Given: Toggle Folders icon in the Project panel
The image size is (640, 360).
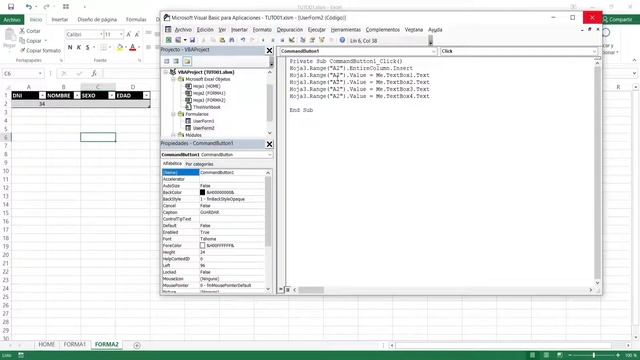Looking at the screenshot, I should point(187,61).
